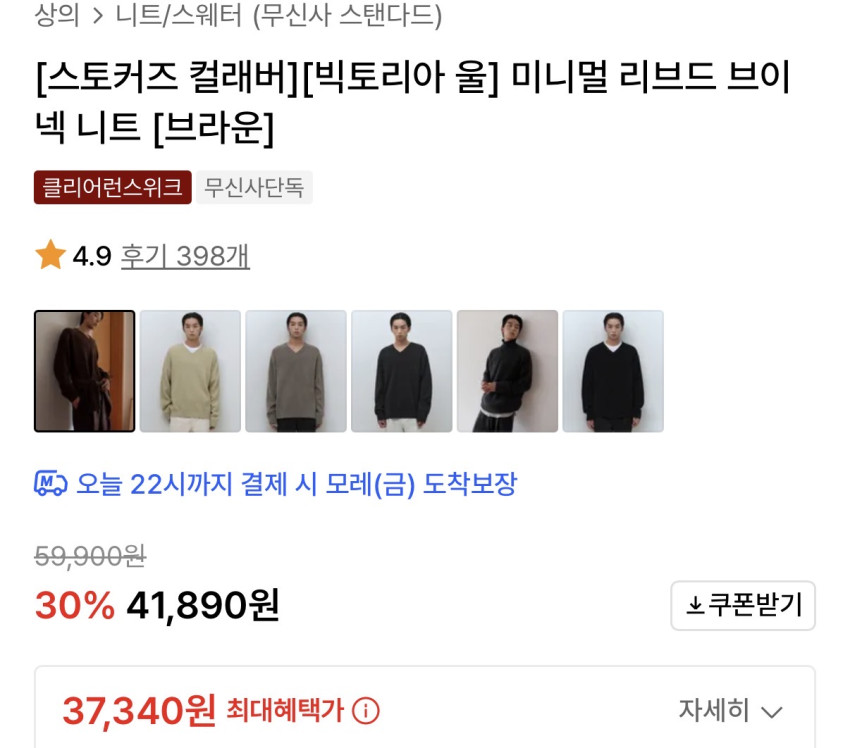This screenshot has width=850, height=748.
Task: Click the 쿠폰받기 button
Action: point(743,605)
